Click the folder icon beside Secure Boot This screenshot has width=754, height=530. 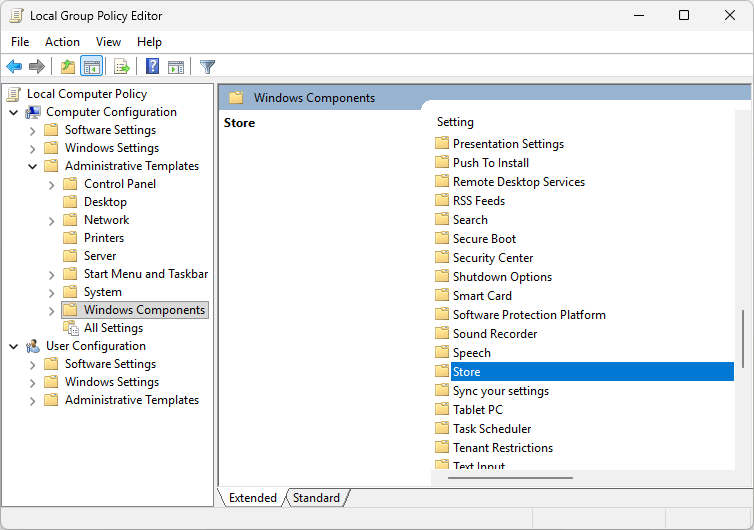pos(441,238)
